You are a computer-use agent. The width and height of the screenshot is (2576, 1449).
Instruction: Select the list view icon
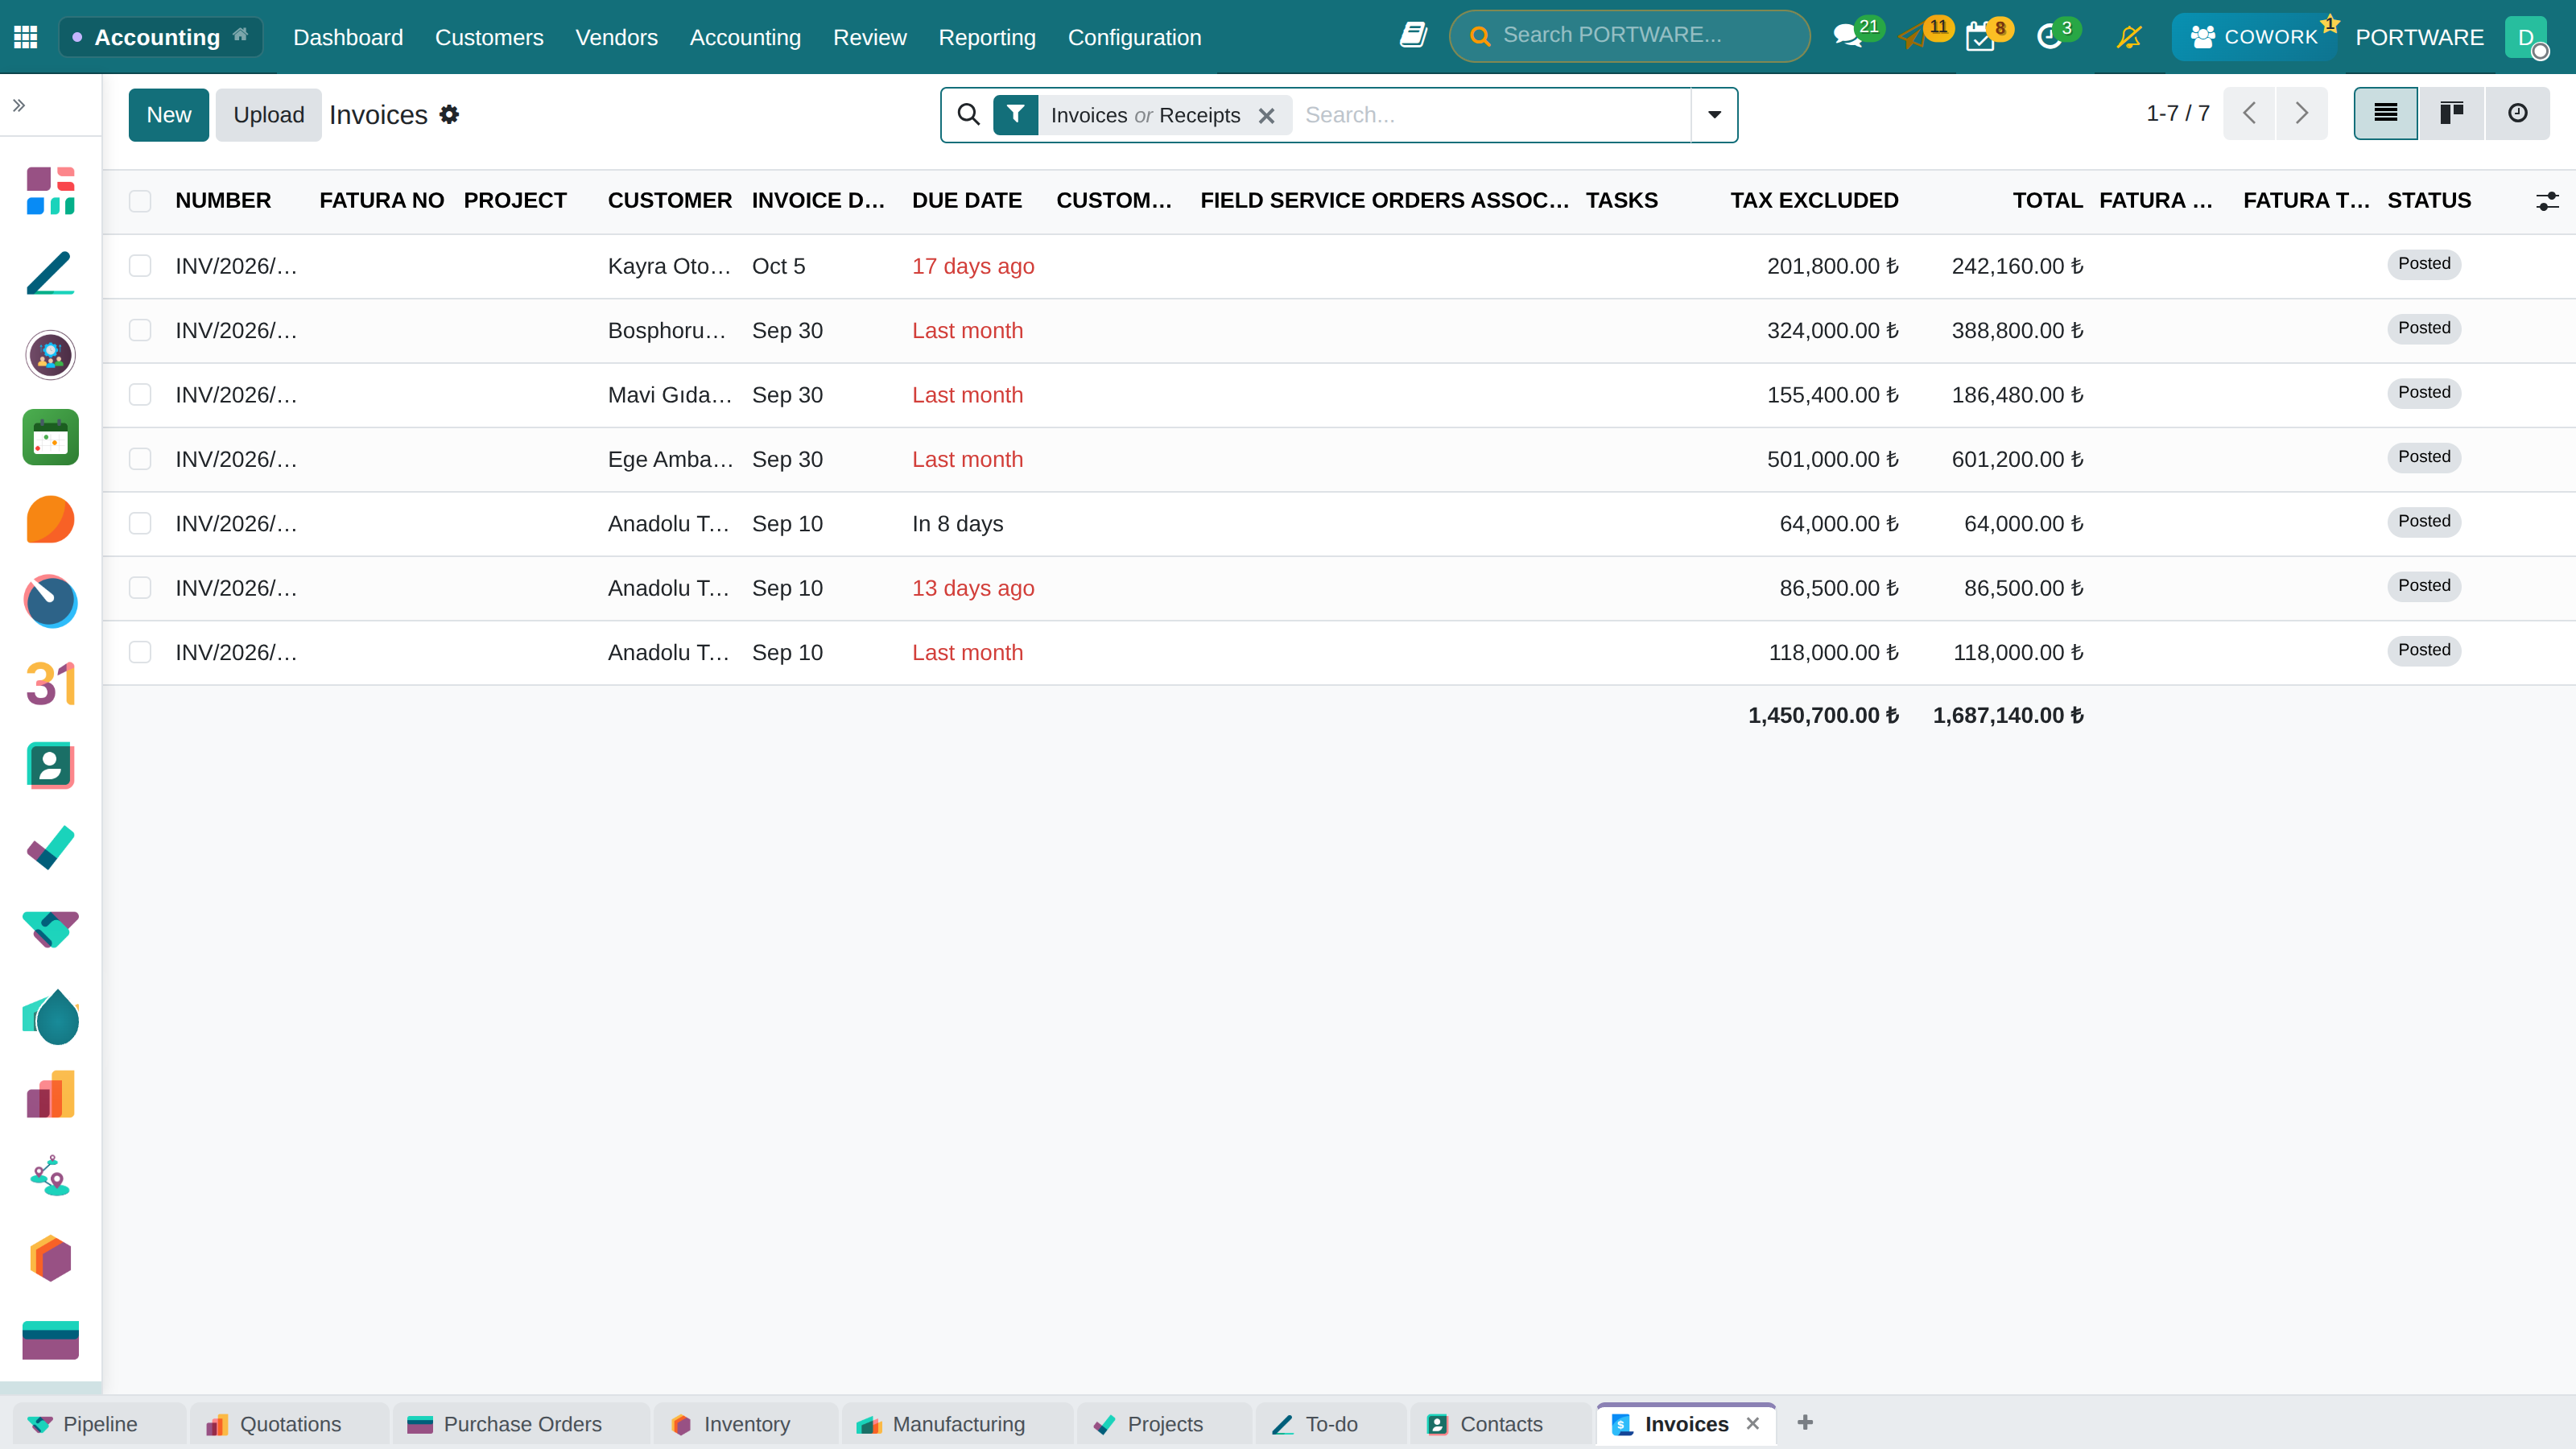tap(2386, 113)
